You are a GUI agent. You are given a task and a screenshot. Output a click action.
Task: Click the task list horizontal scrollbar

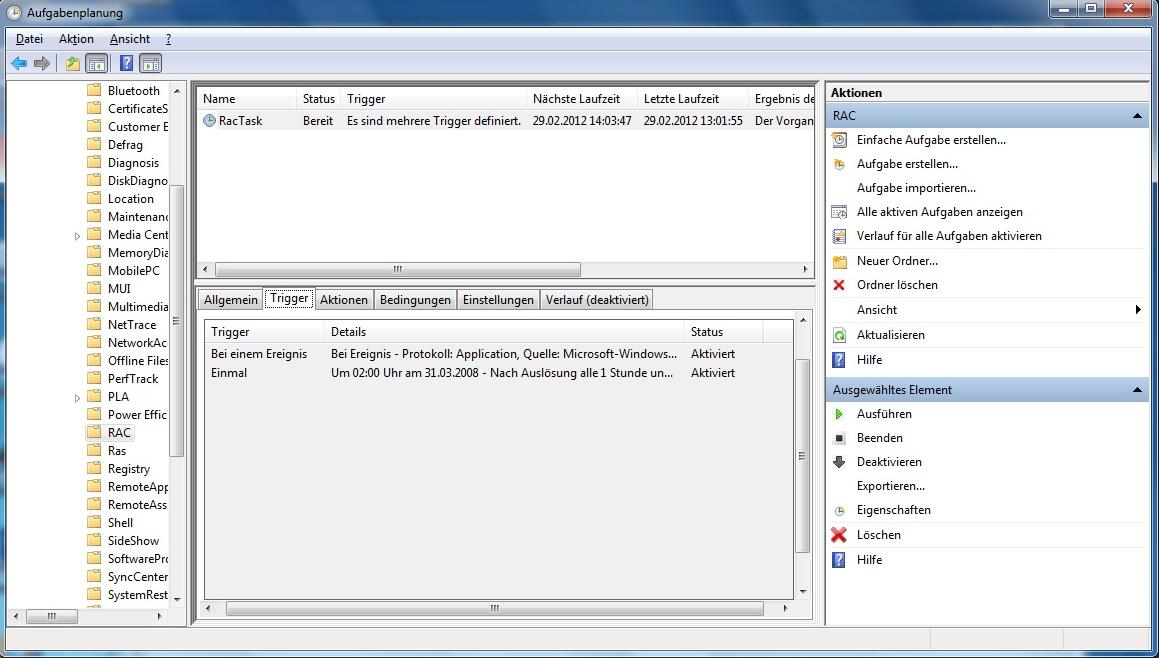coord(397,270)
